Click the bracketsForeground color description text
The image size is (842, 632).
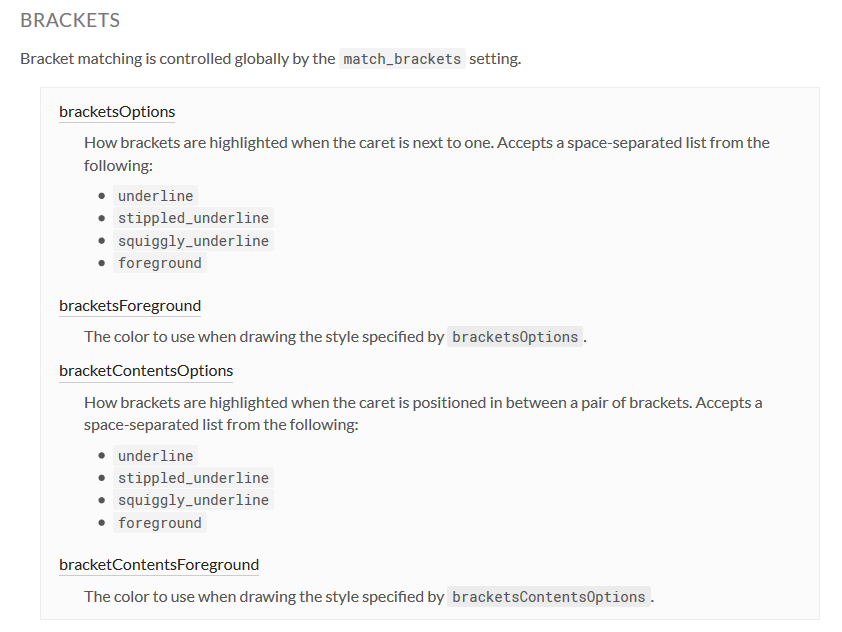coord(263,337)
